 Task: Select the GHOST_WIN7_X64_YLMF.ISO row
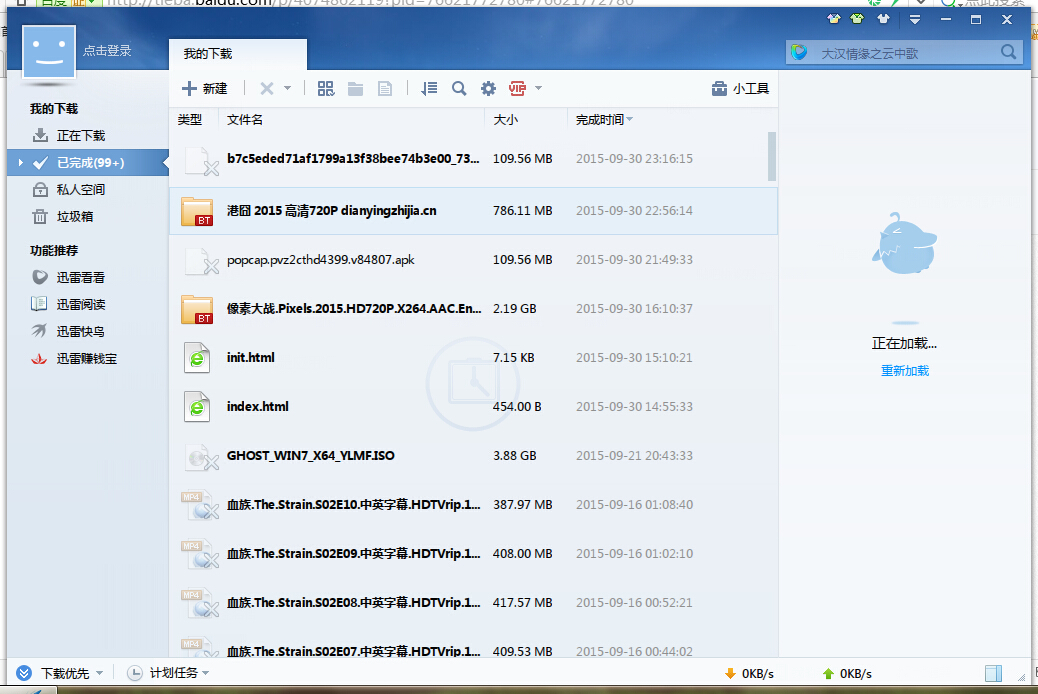click(473, 456)
